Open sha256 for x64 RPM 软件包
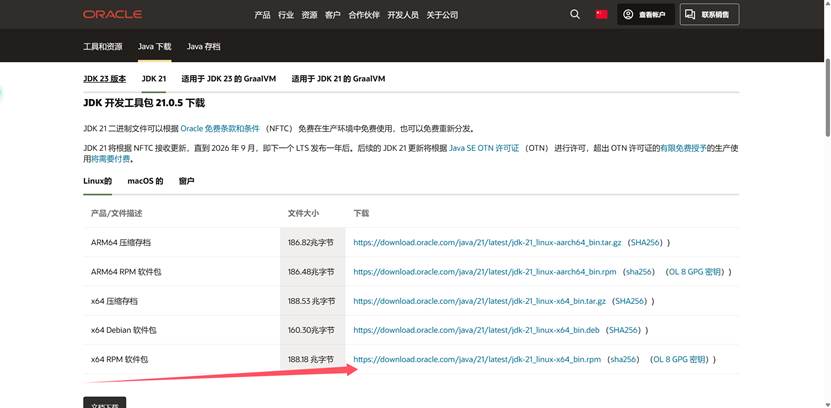 click(625, 359)
